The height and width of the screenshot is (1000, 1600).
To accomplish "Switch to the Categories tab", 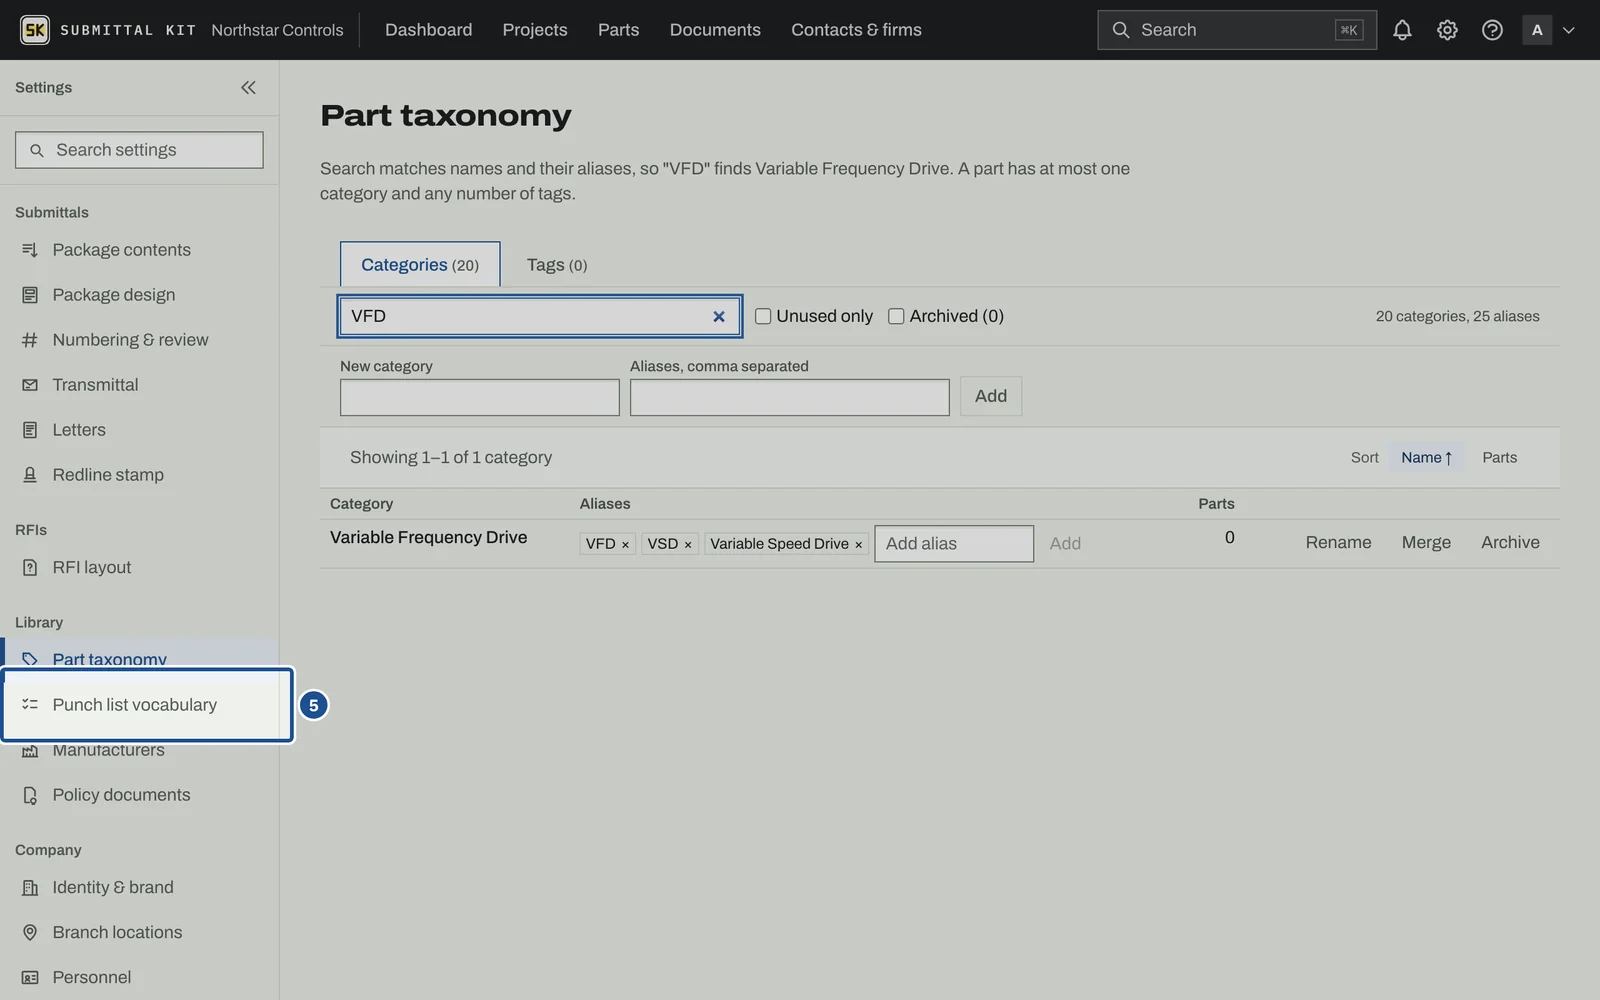I will pos(420,265).
